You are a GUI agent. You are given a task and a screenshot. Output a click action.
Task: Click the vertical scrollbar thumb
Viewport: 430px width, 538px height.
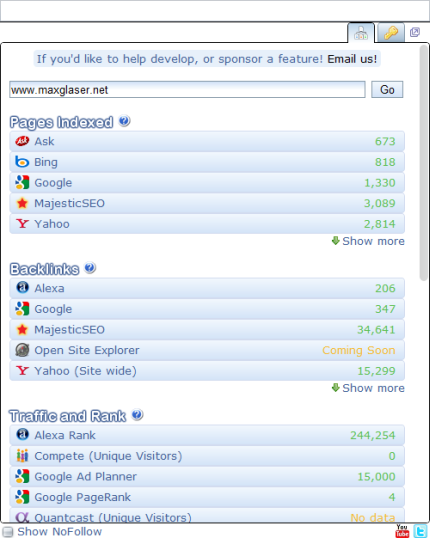coord(424,163)
